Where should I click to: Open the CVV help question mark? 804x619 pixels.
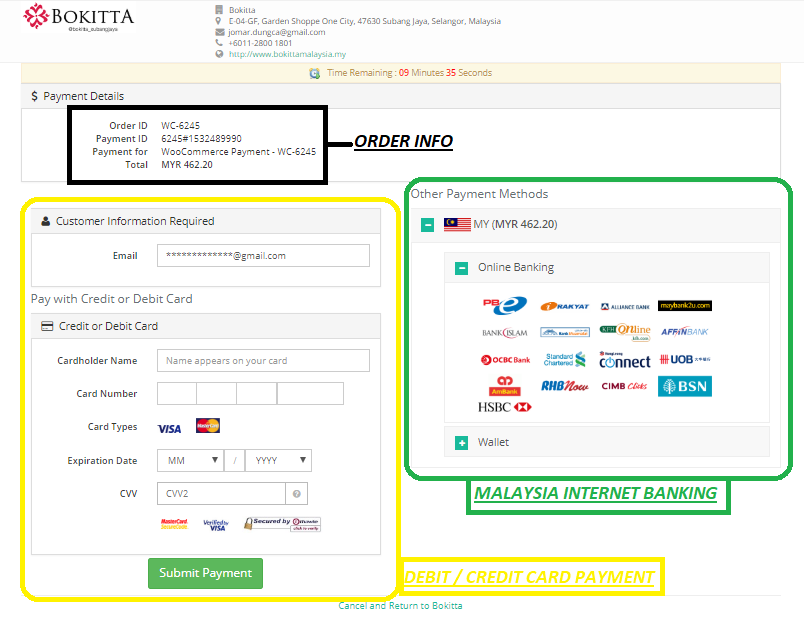[x=296, y=494]
